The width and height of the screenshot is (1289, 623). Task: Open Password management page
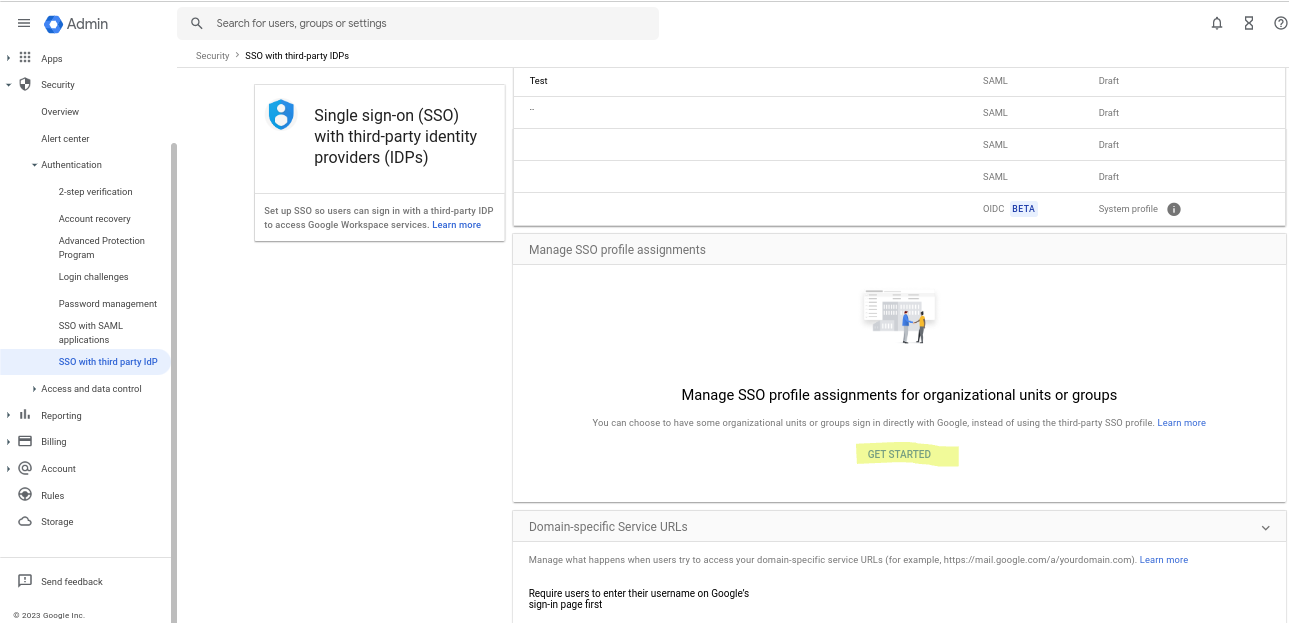coord(108,304)
